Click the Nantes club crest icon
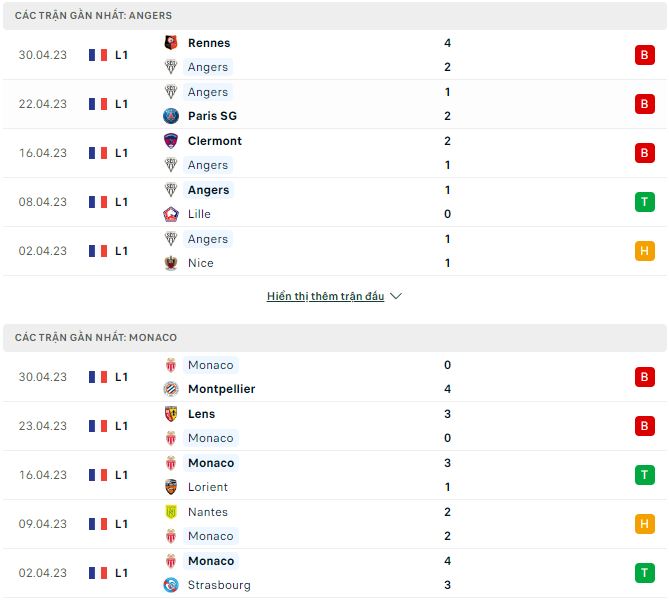The width and height of the screenshot is (669, 600). pyautogui.click(x=170, y=512)
